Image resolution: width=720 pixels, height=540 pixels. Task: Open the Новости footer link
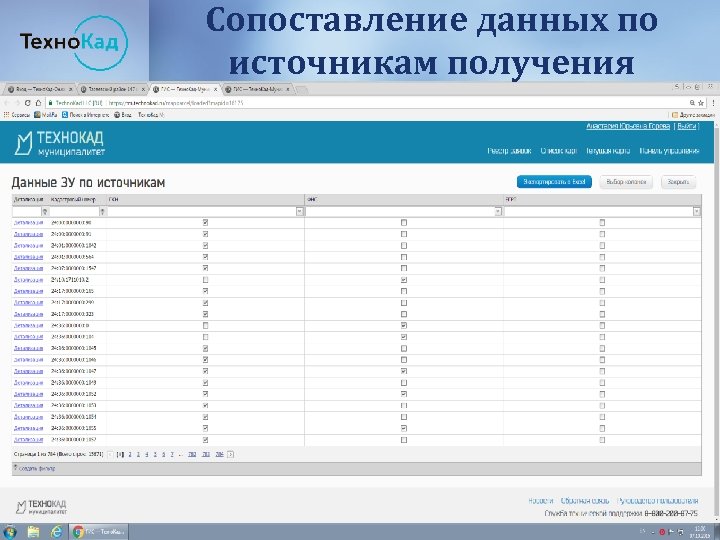[x=540, y=501]
